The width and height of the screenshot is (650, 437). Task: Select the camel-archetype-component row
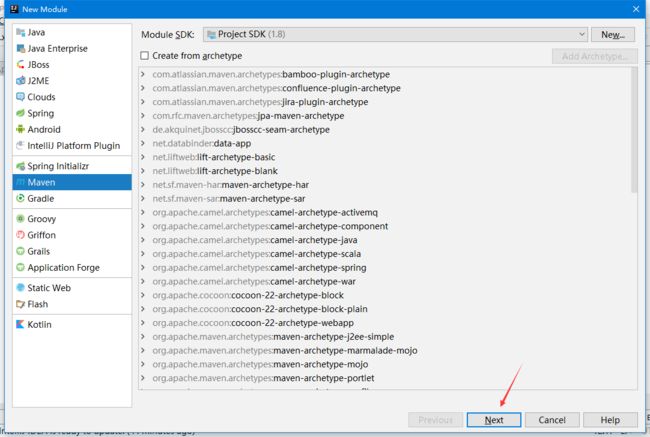point(385,226)
